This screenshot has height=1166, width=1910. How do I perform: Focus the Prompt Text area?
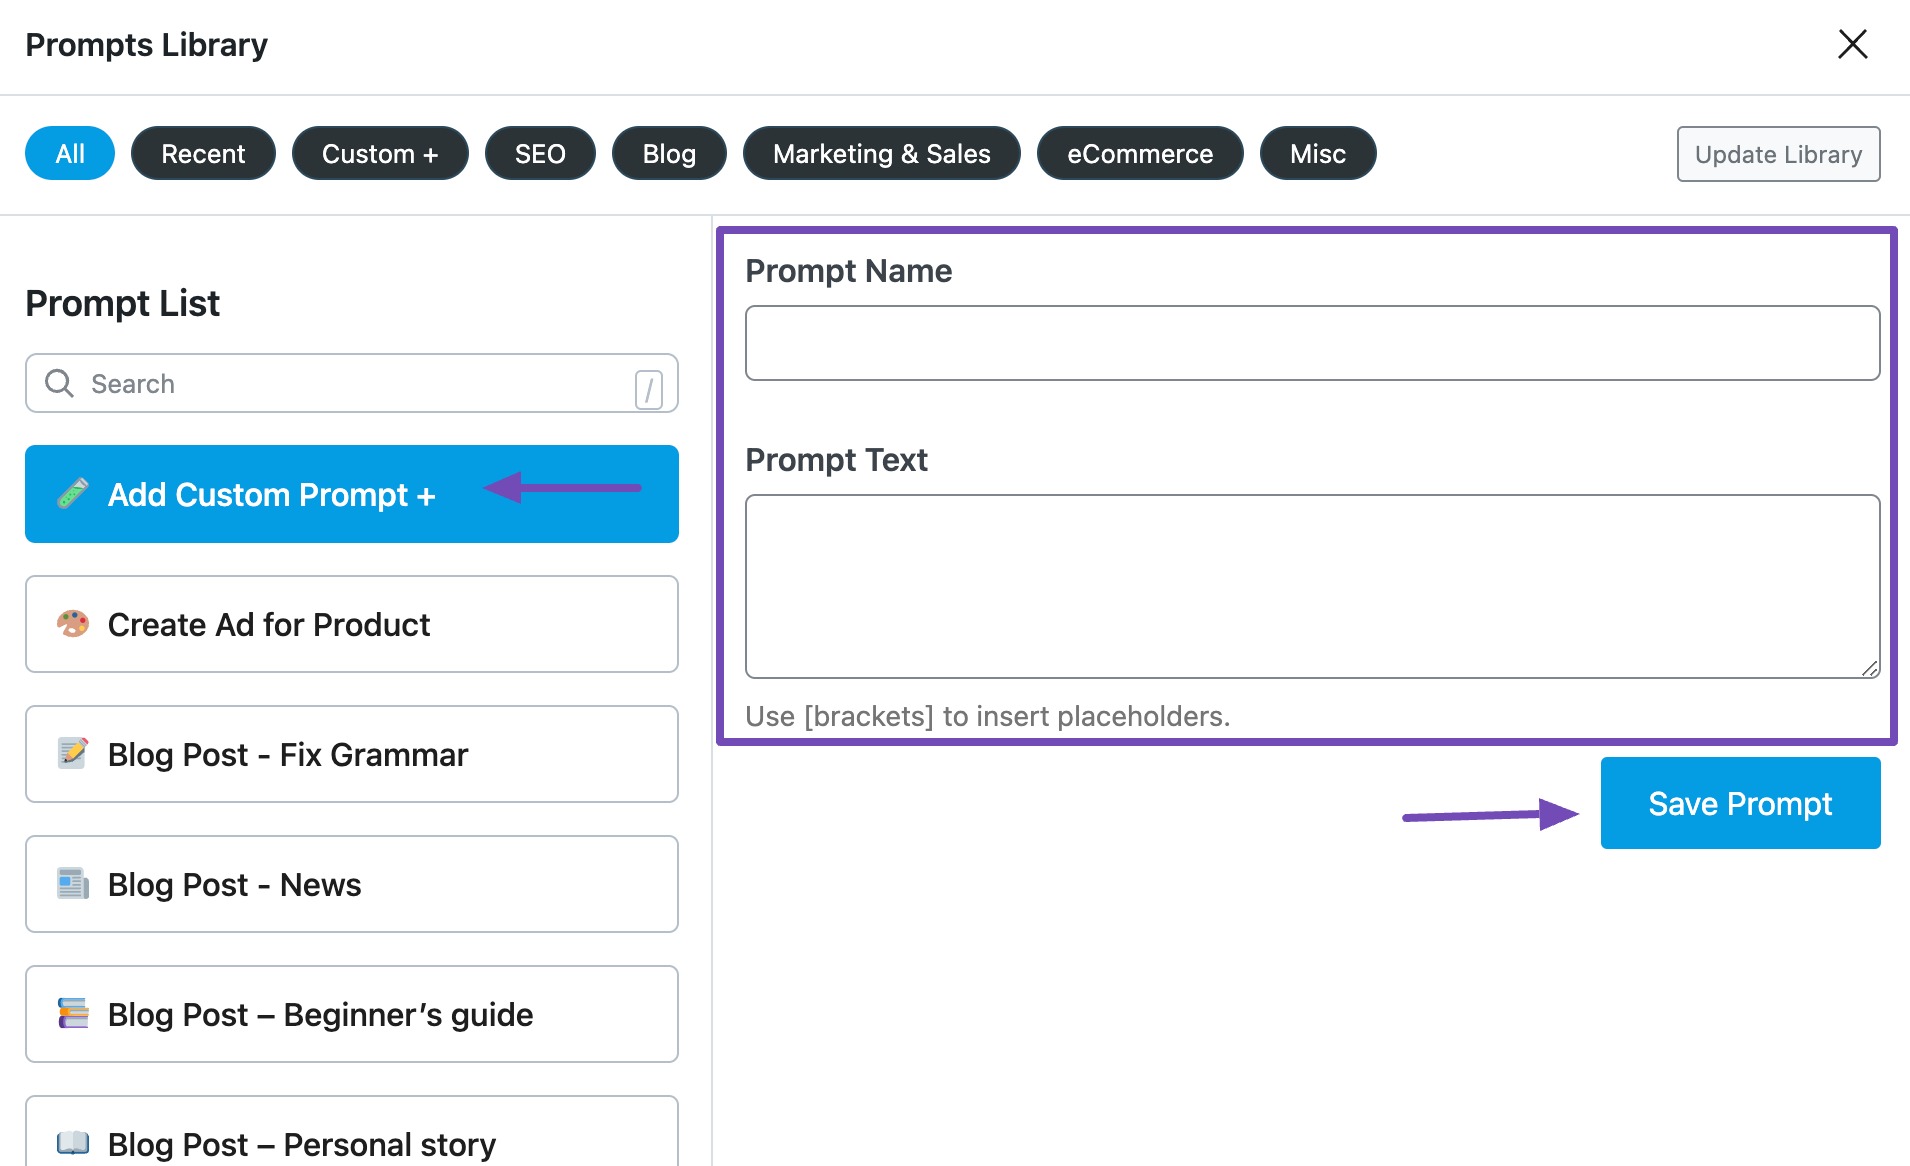tap(1311, 586)
